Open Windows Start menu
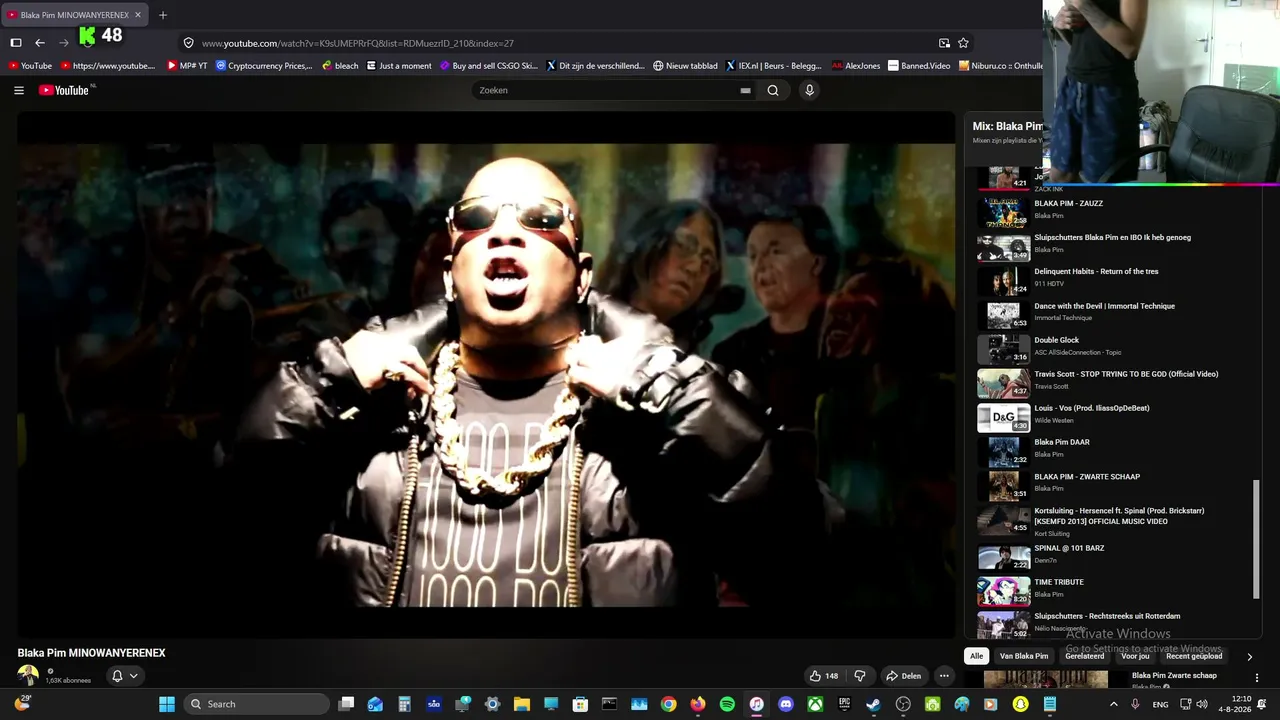The width and height of the screenshot is (1280, 720). 167,704
